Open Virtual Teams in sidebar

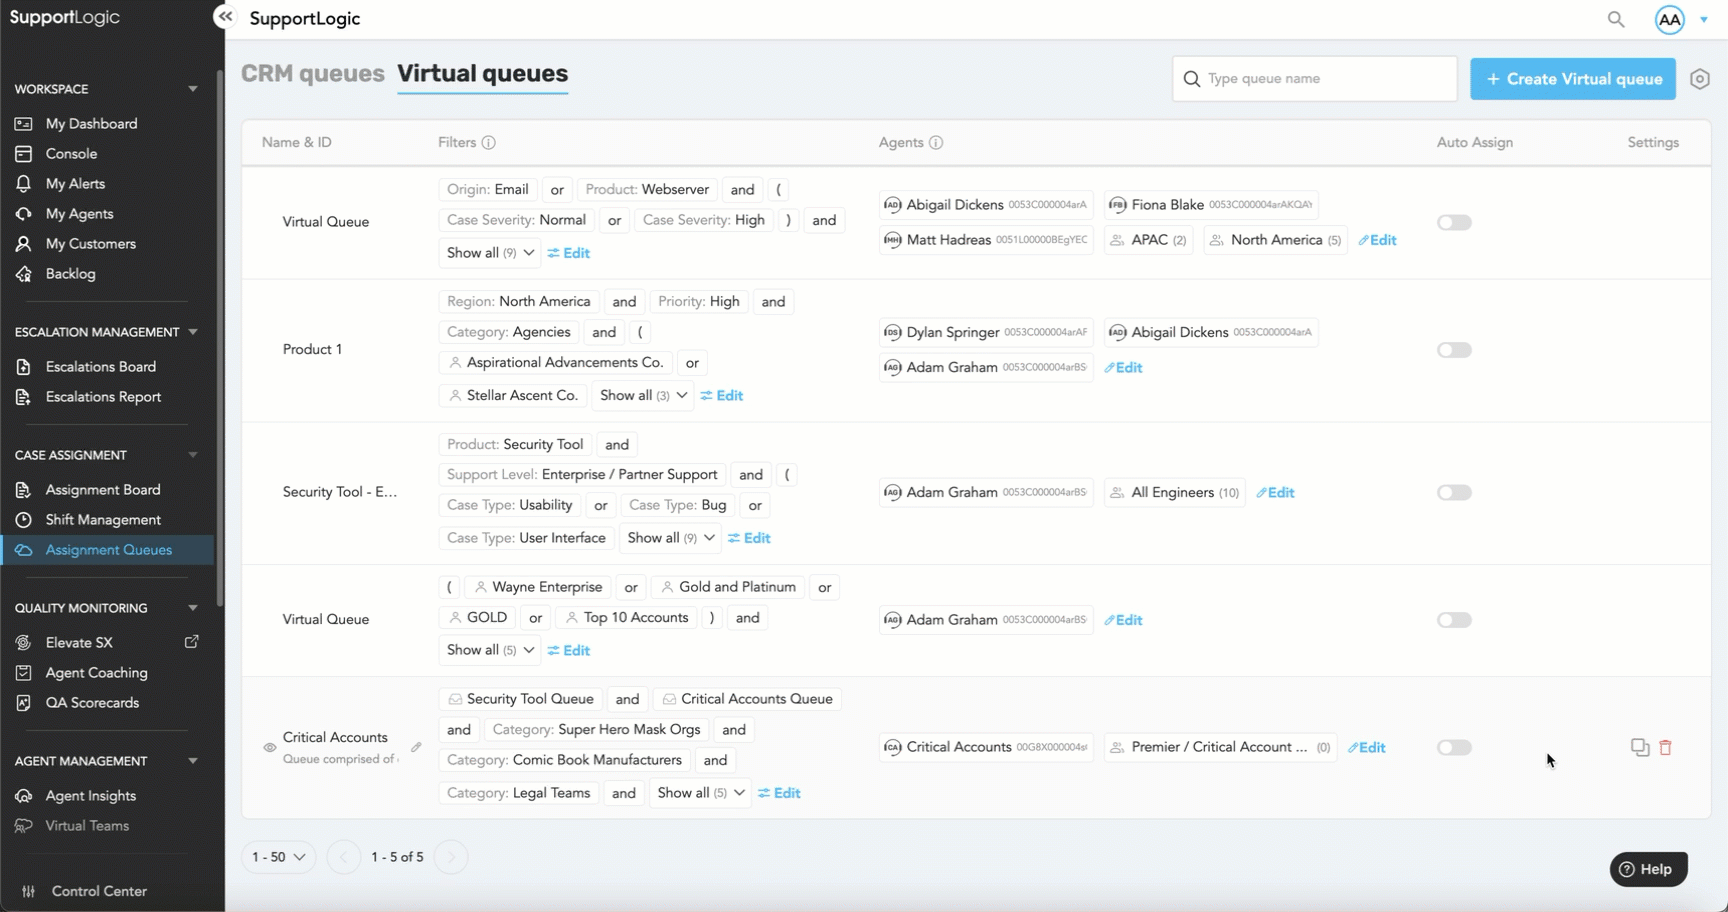[x=87, y=826]
